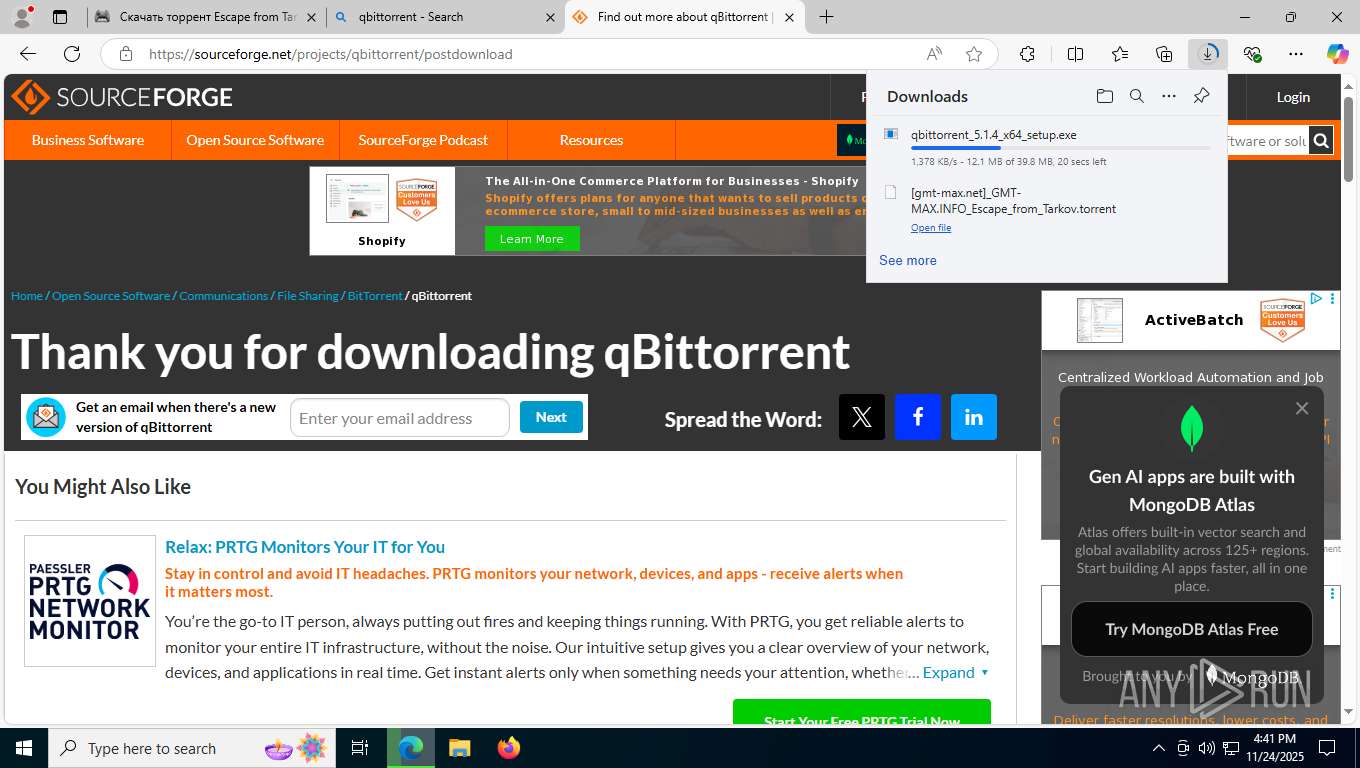Open Business Software menu
Image resolution: width=1360 pixels, height=768 pixels.
pos(88,140)
